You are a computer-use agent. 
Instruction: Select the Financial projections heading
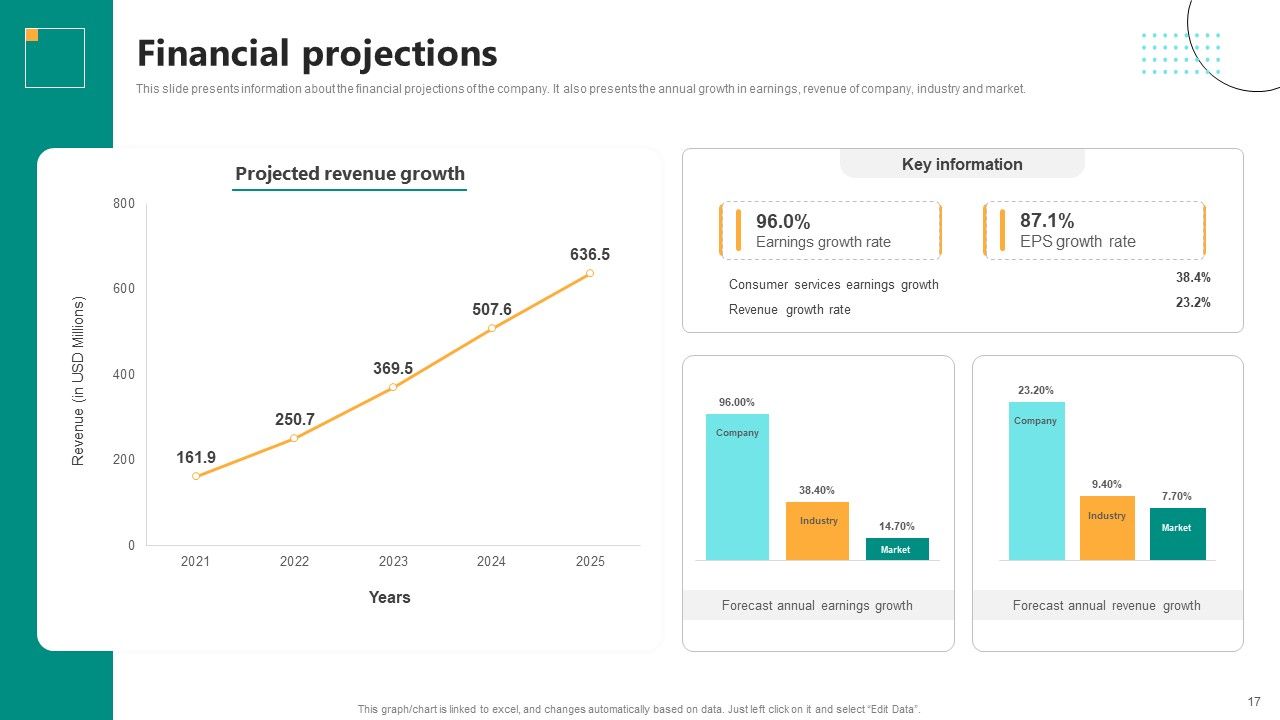point(317,53)
